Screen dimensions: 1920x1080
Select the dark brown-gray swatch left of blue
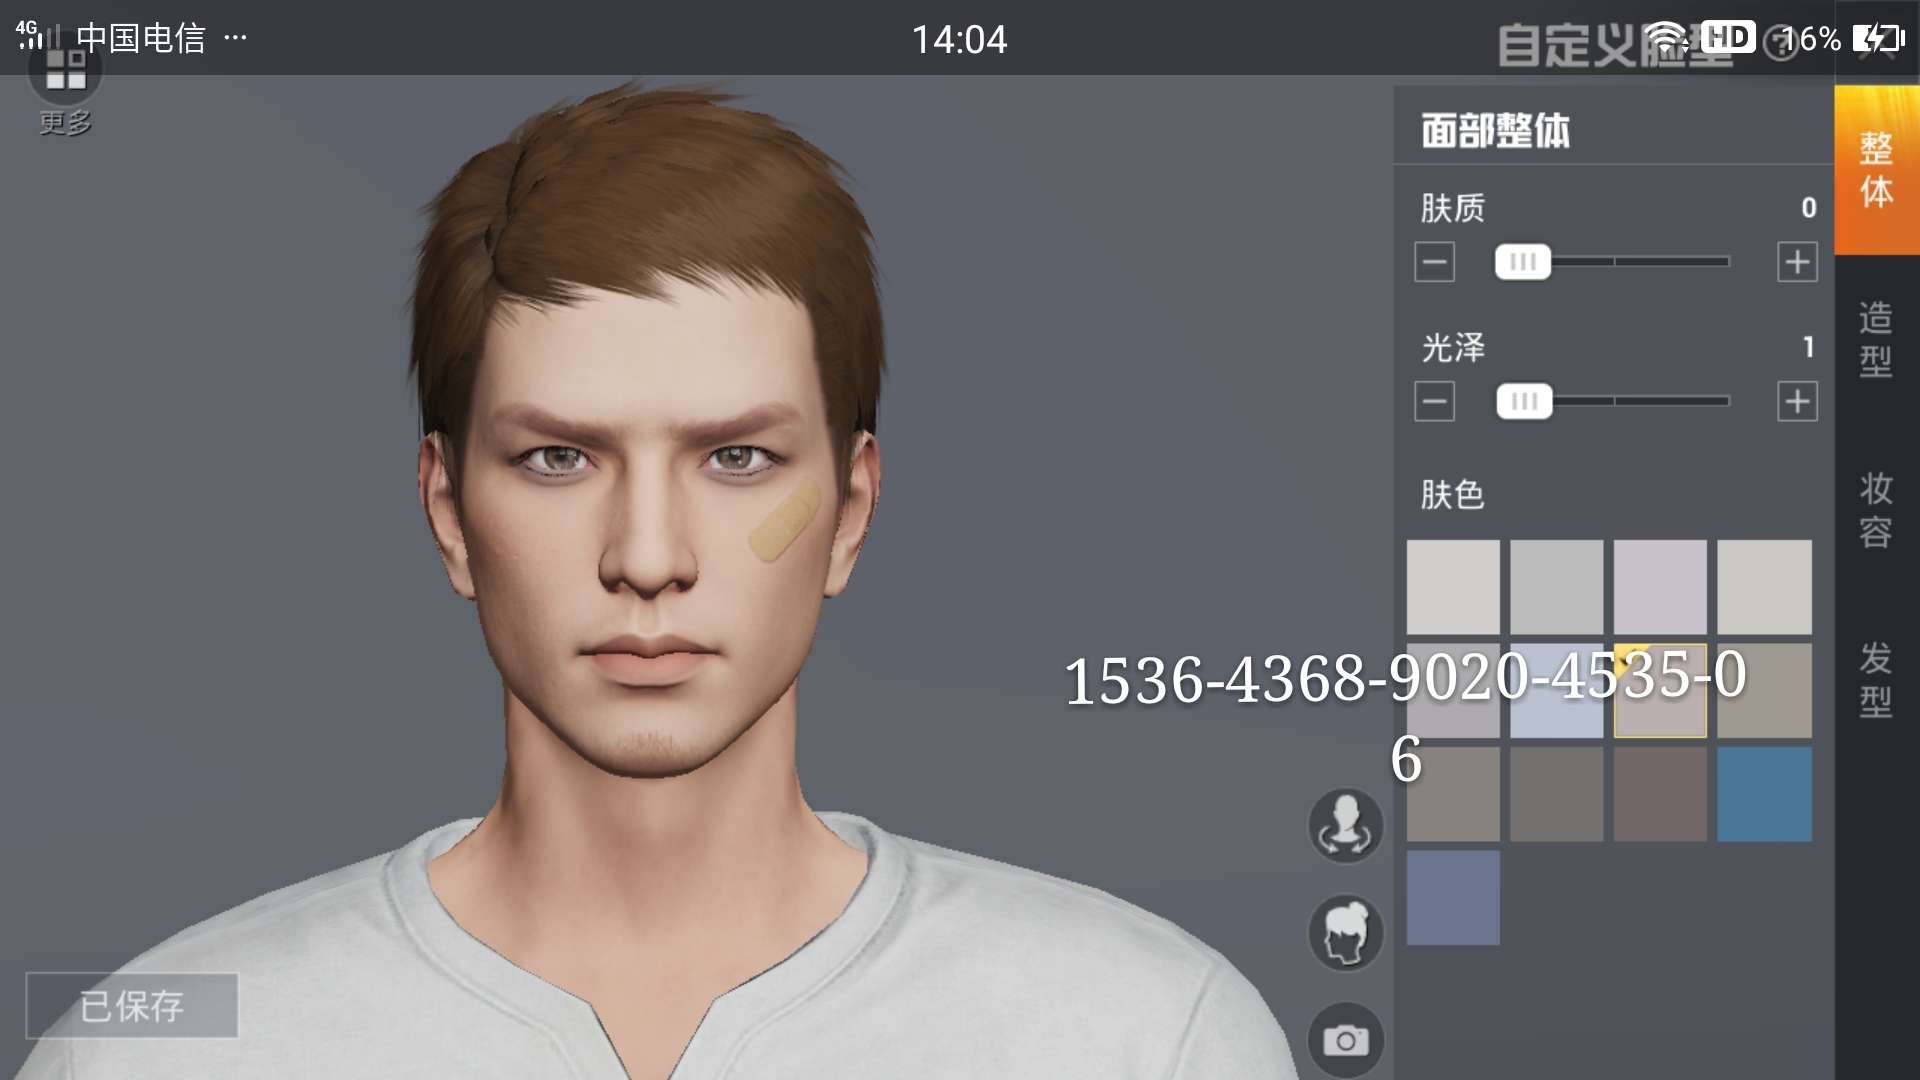pos(1660,794)
